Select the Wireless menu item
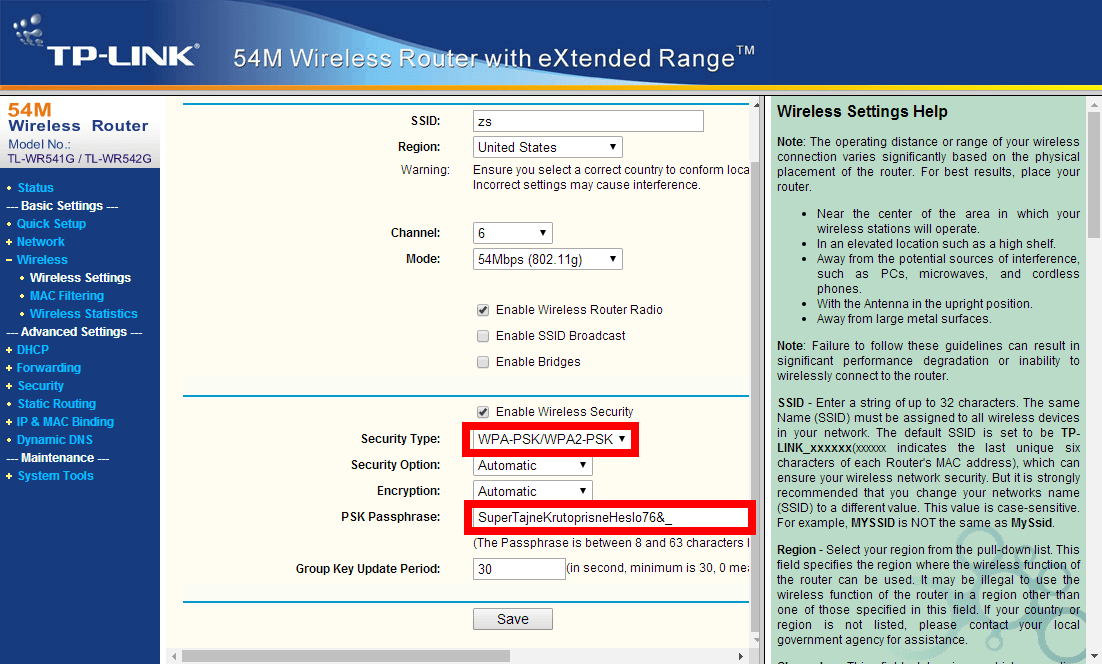 click(42, 260)
